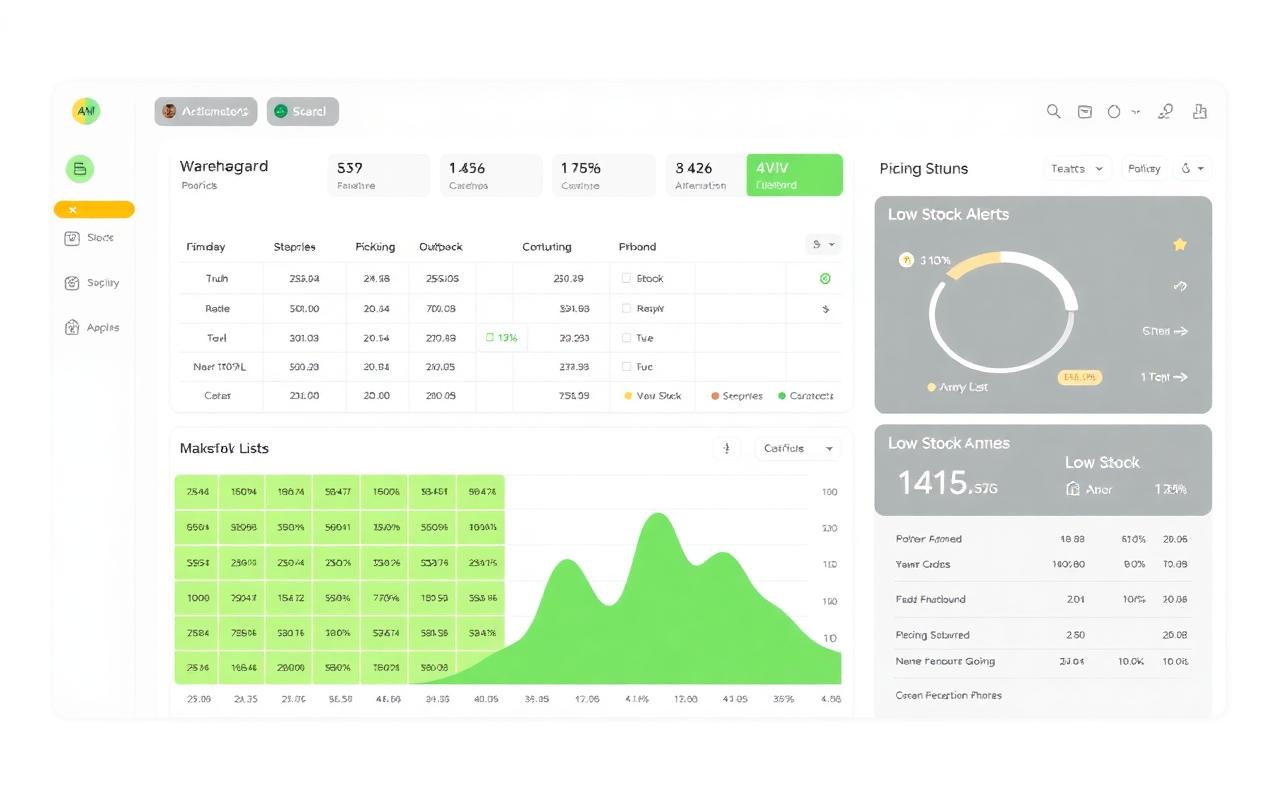Open the Applies sidebar item
1280x800 pixels.
coord(92,328)
